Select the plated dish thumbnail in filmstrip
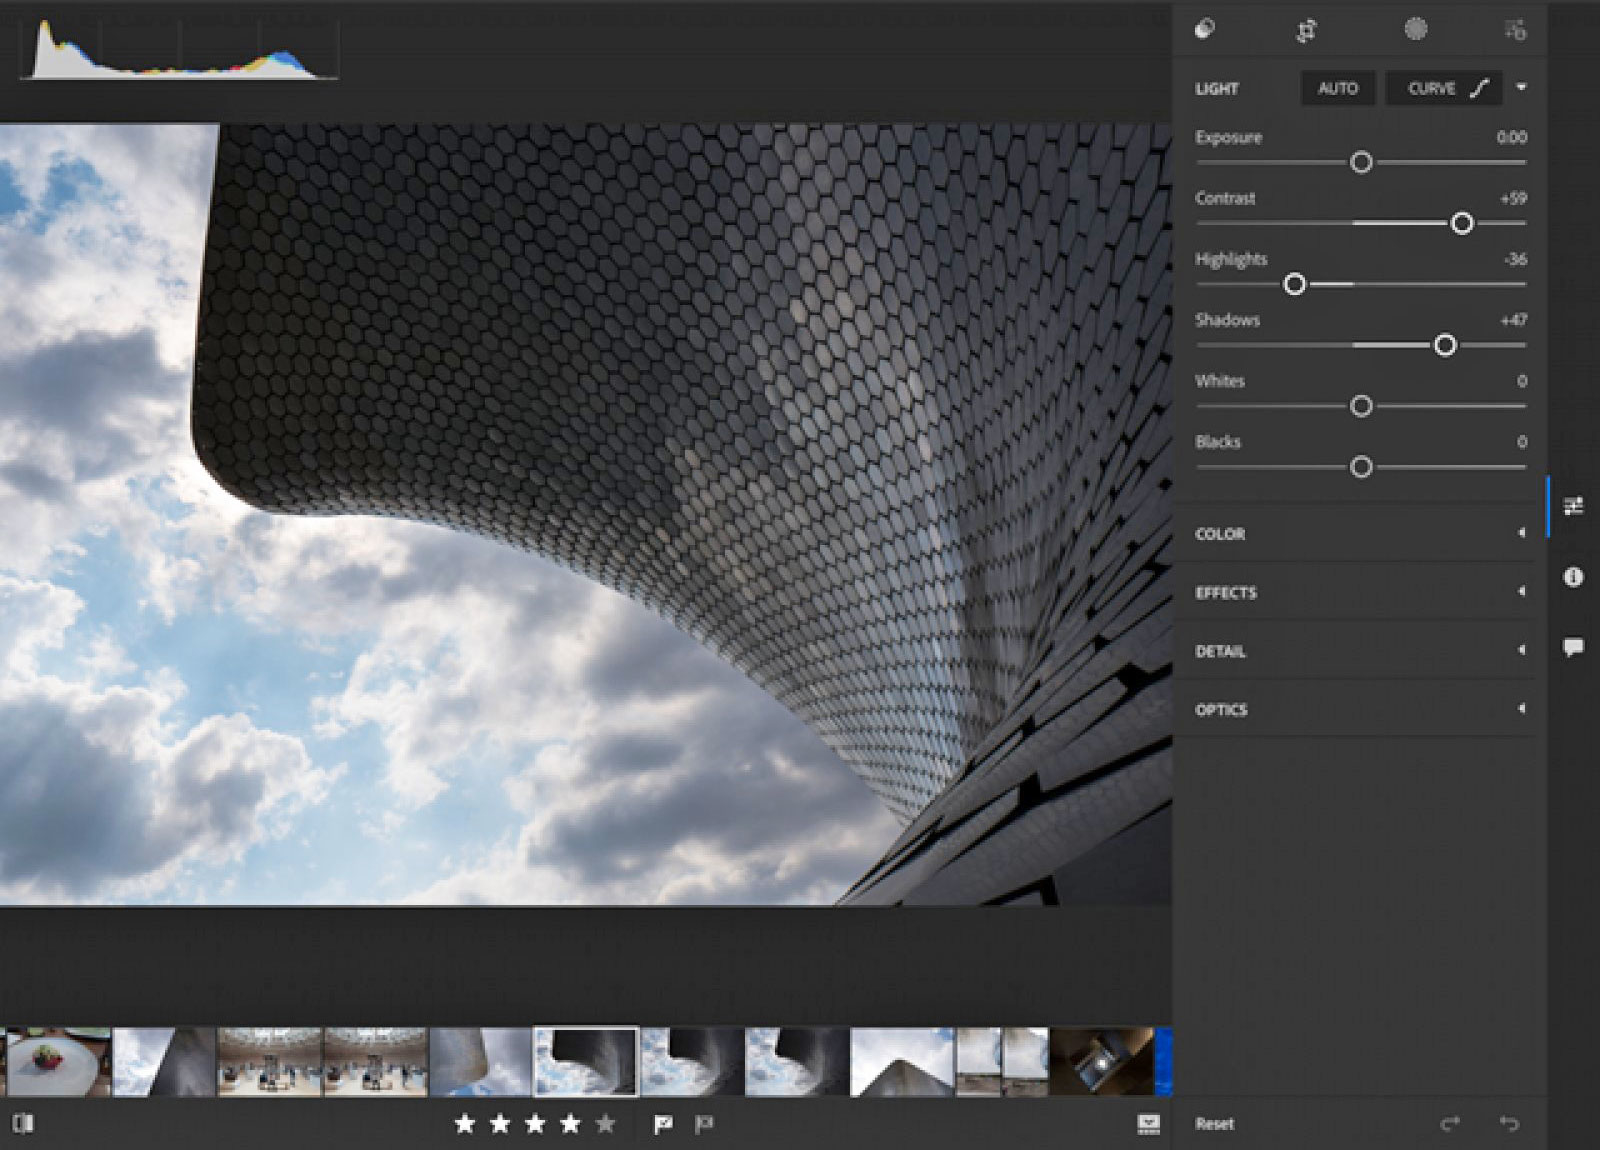The width and height of the screenshot is (1600, 1150). [58, 1062]
